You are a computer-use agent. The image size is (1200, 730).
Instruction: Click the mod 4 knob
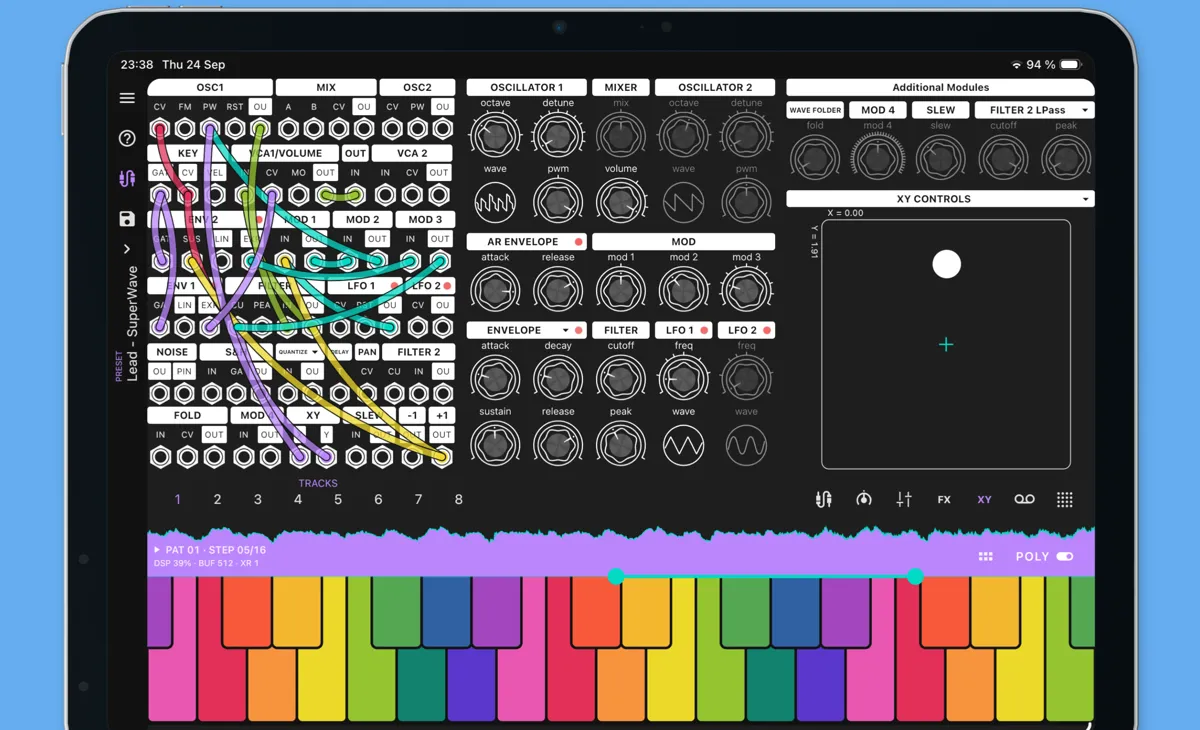click(878, 158)
